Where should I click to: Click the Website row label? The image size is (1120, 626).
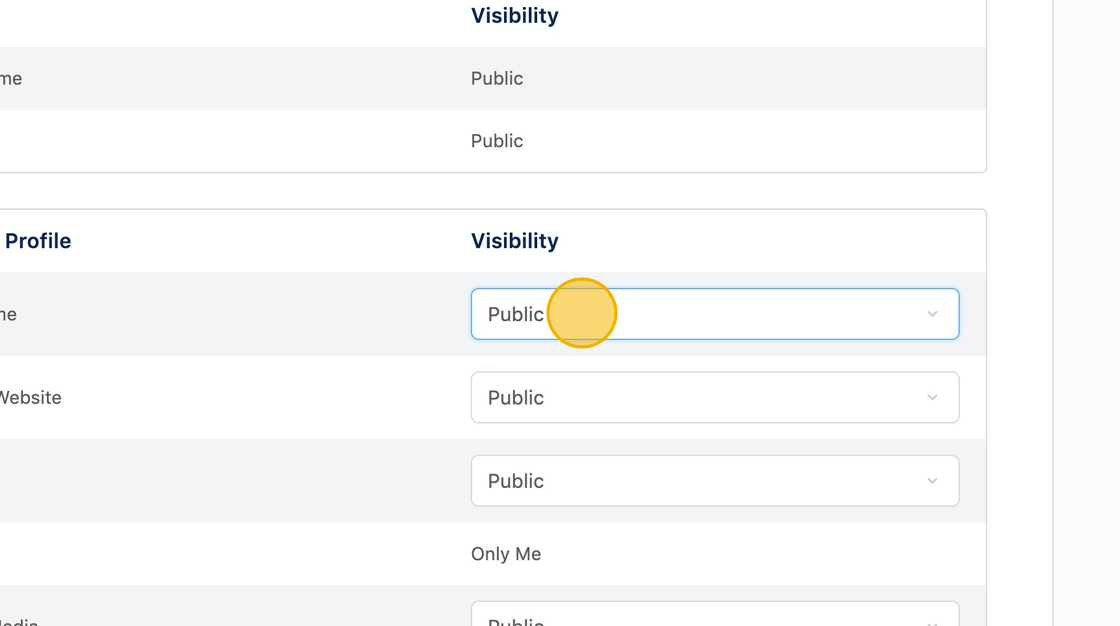click(30, 397)
